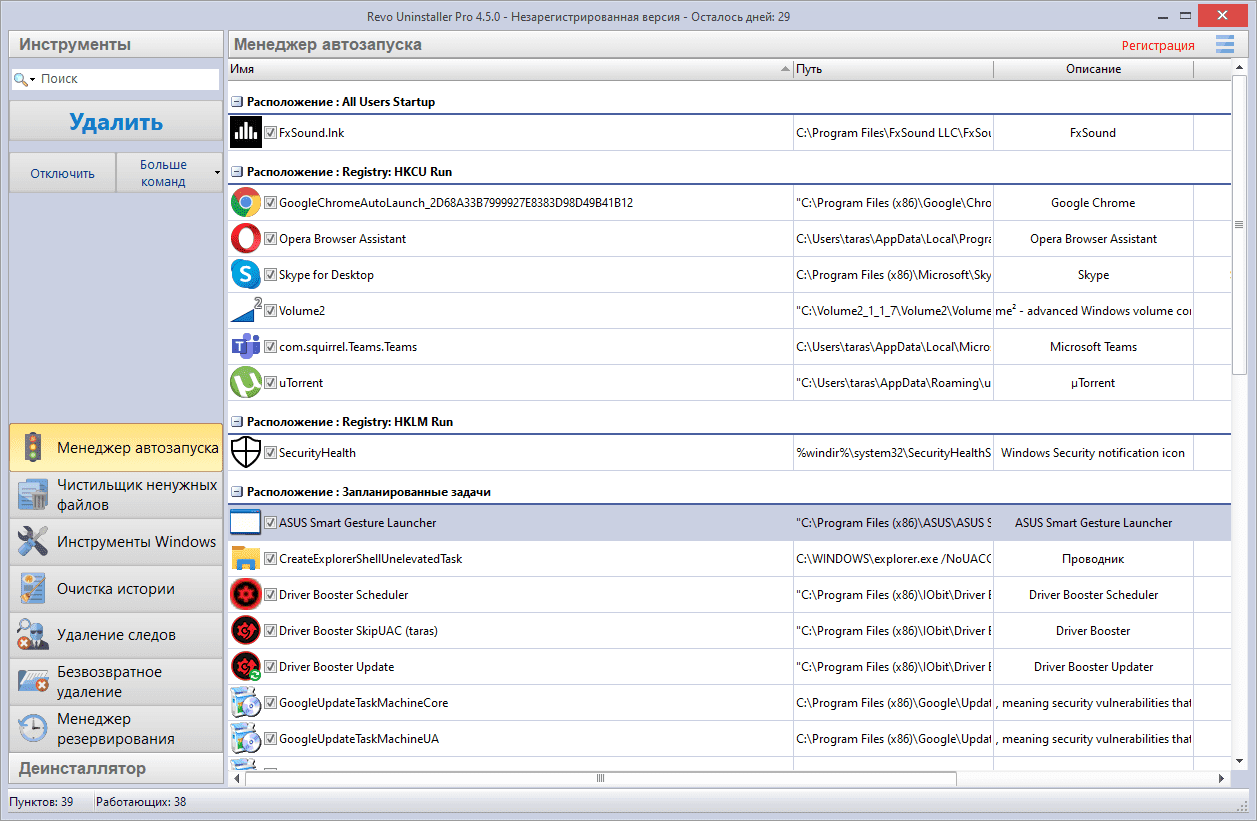Image resolution: width=1257 pixels, height=821 pixels.
Task: Uncheck the GoogleChromeAutoLaunch checkbox
Action: click(x=270, y=203)
